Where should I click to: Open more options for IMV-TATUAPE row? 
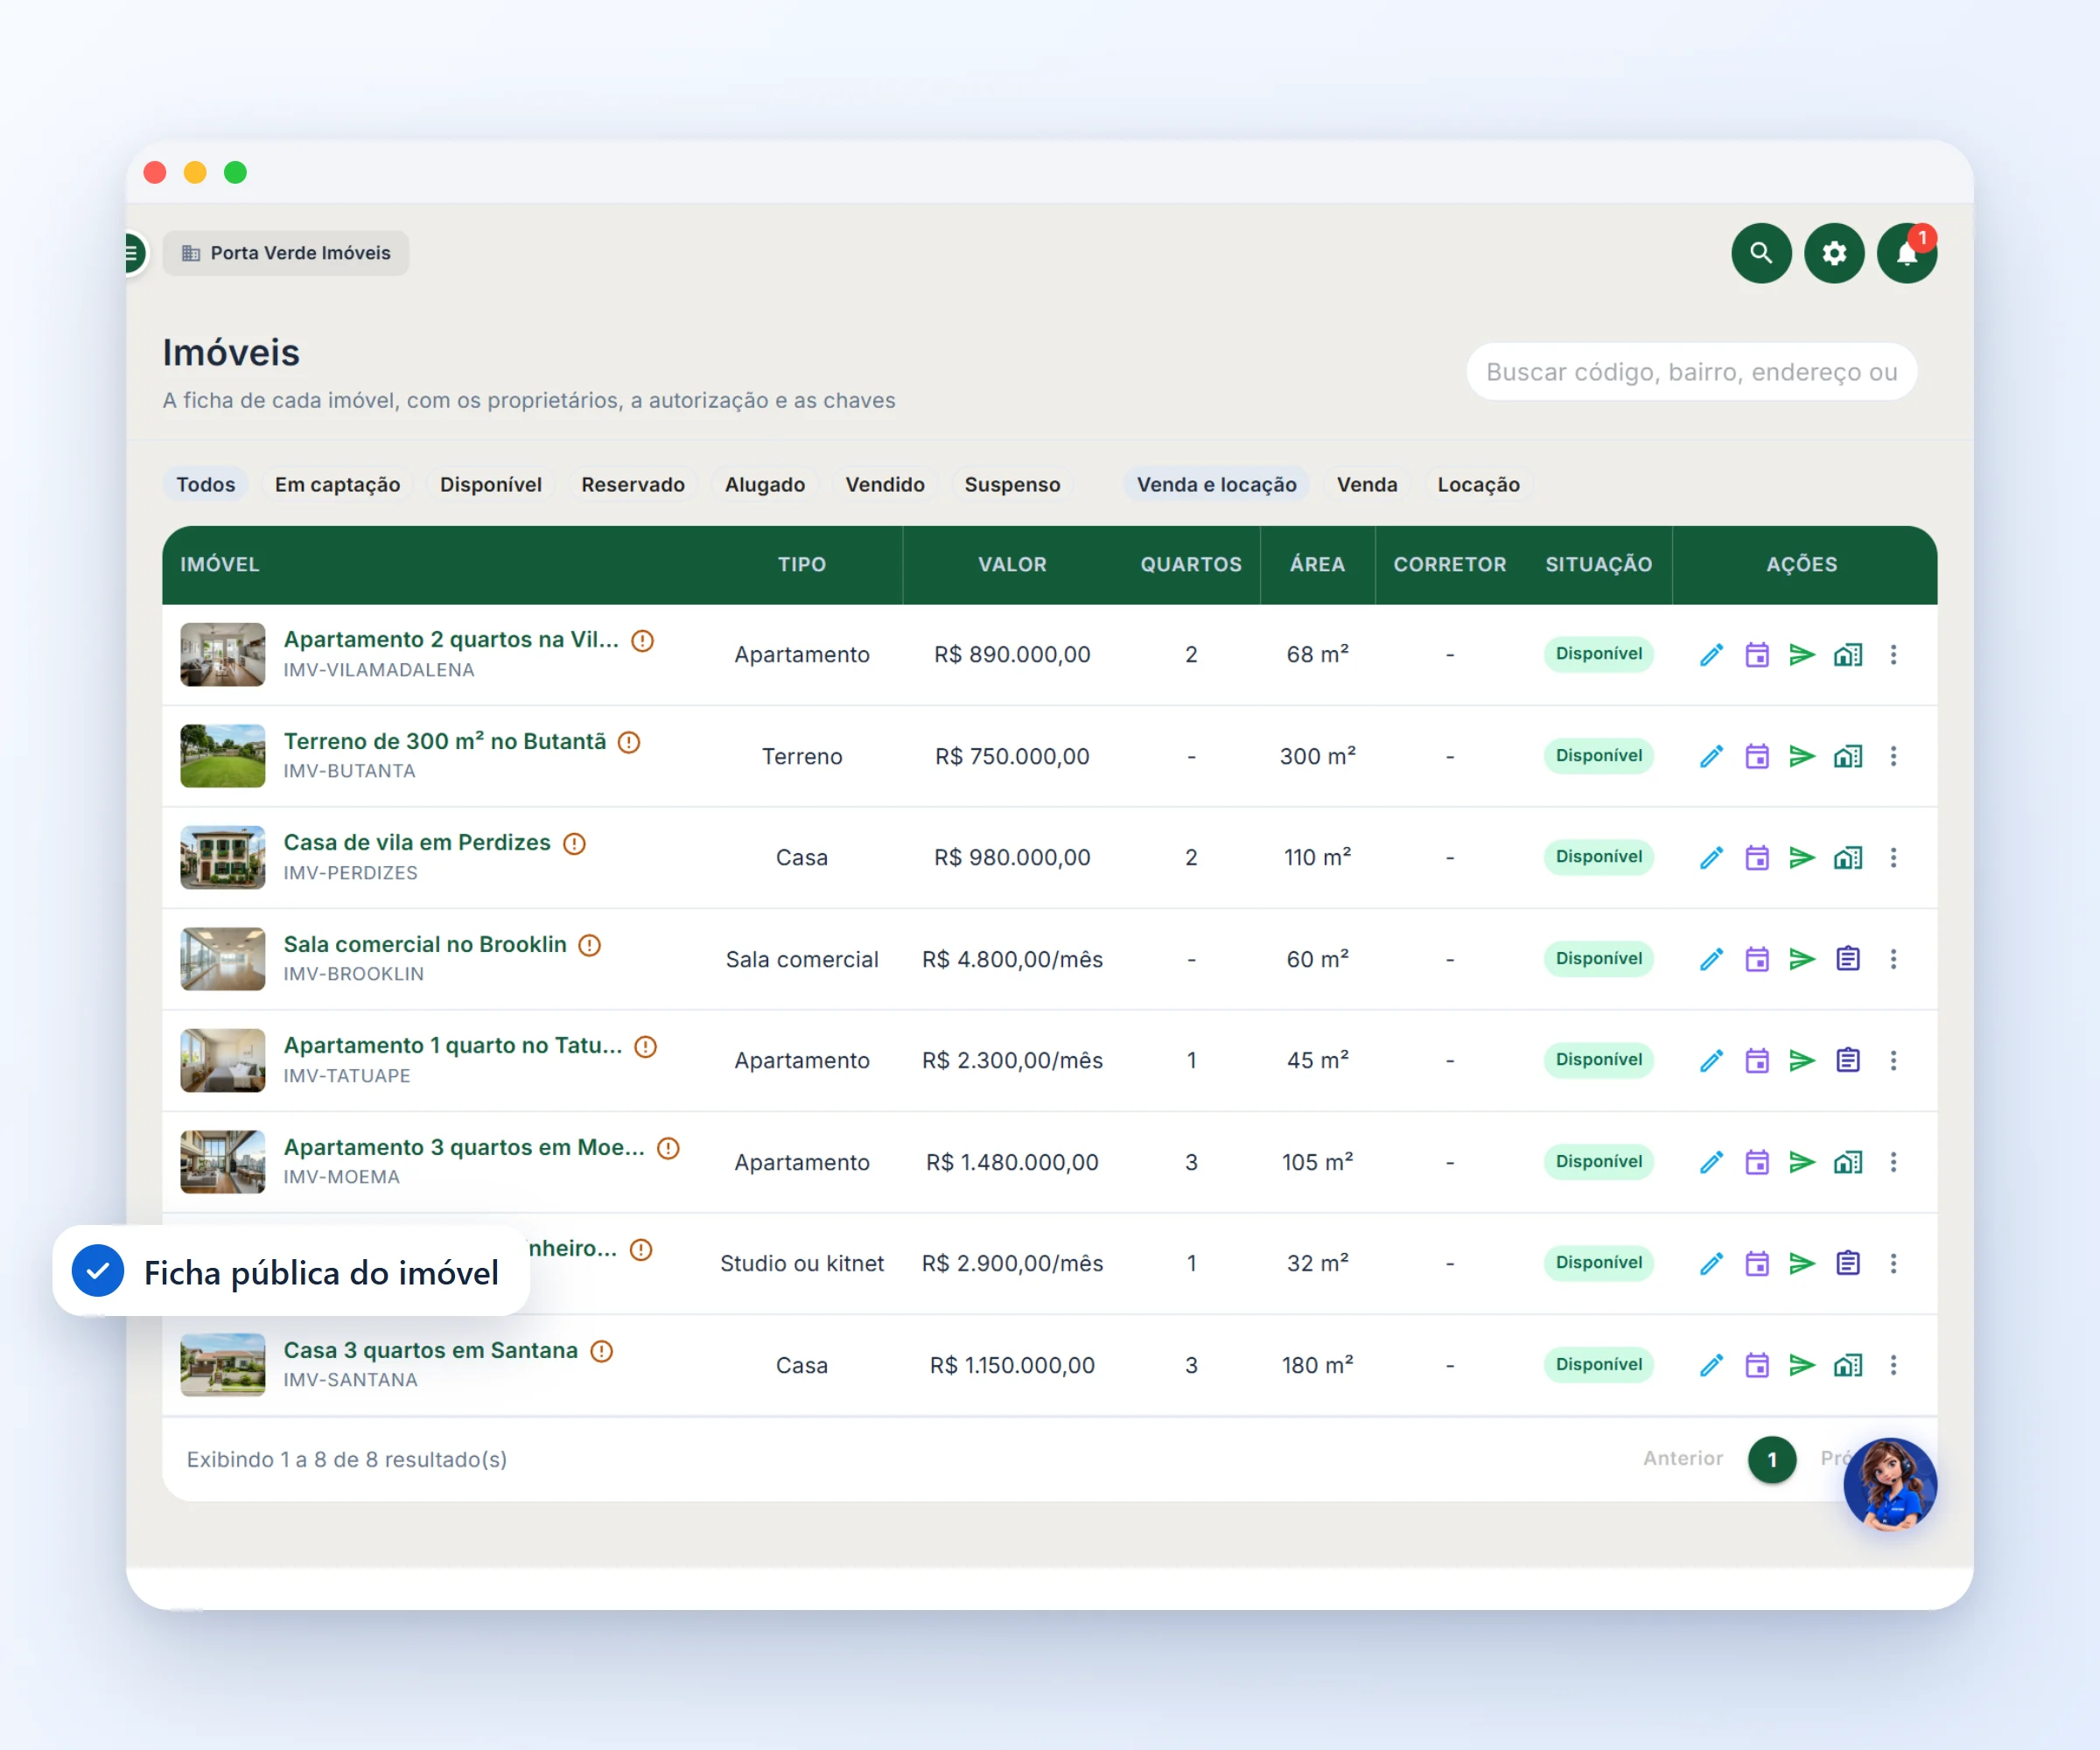pyautogui.click(x=1892, y=1060)
